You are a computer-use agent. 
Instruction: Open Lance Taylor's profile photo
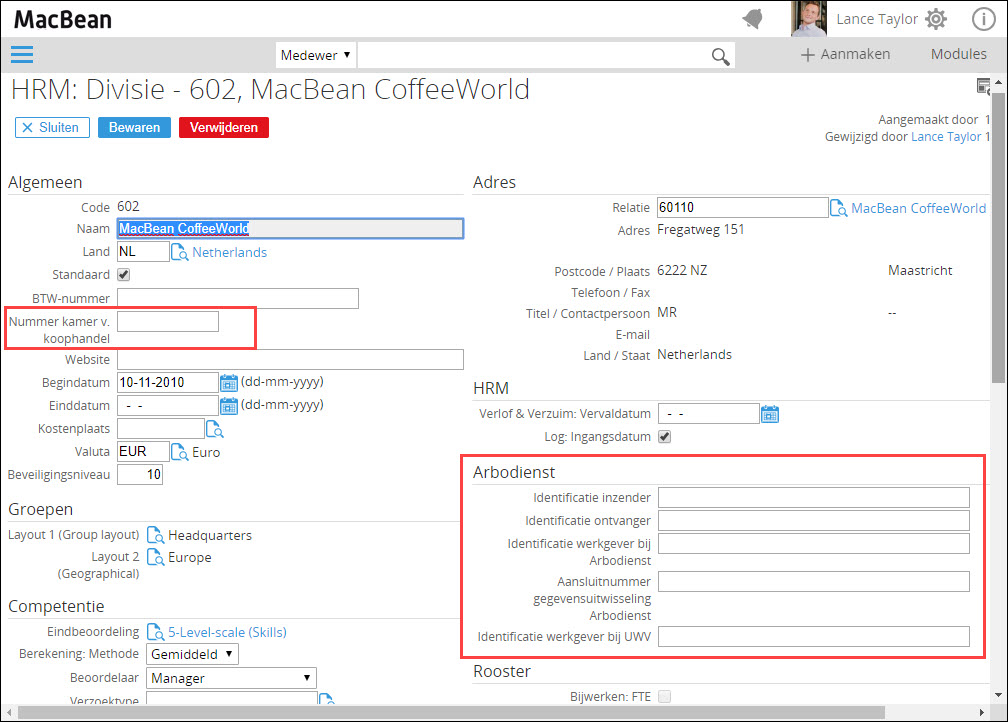[809, 19]
